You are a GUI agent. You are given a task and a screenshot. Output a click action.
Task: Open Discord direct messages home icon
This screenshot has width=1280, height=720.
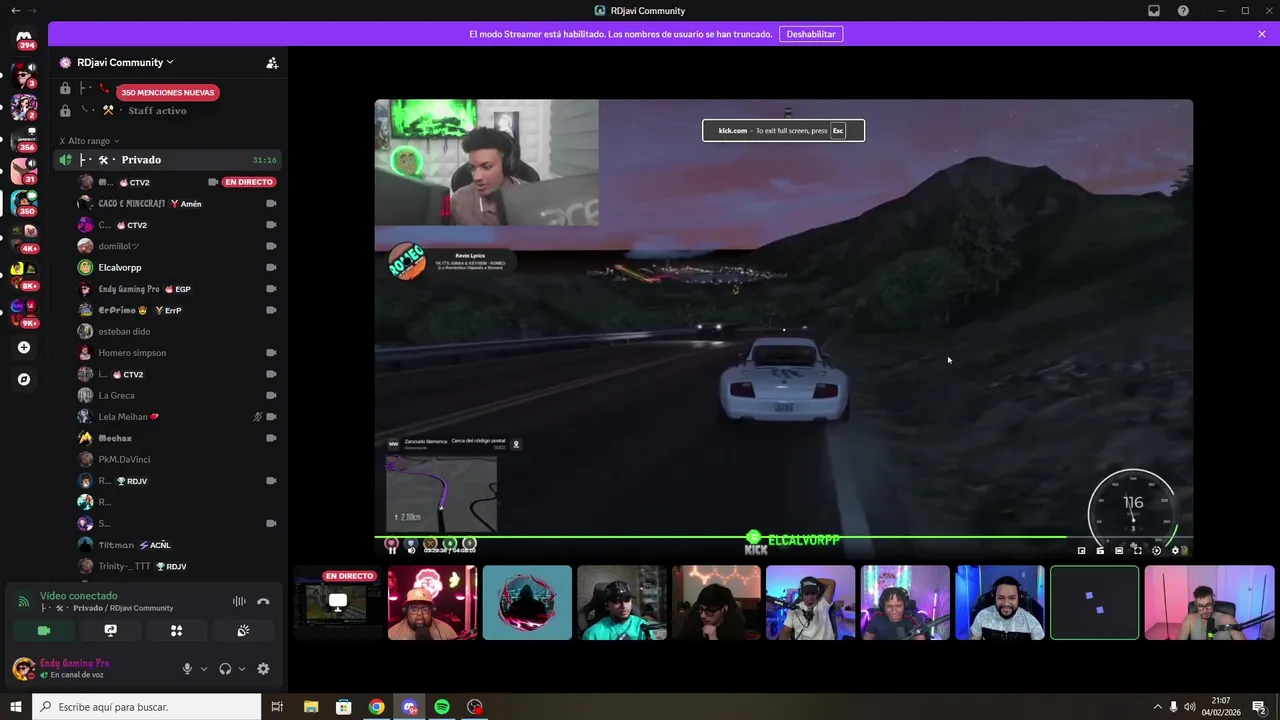tap(24, 37)
